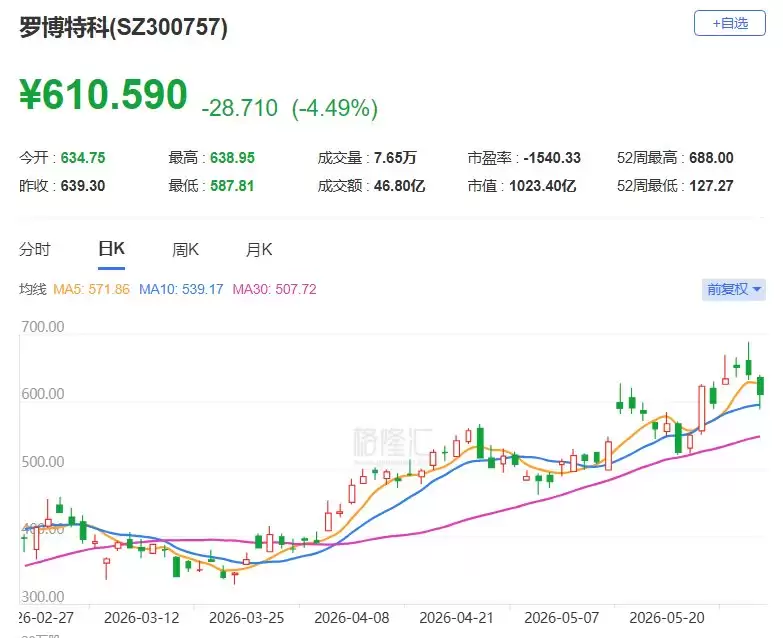
Task: Click the 均线 label
Action: pos(32,289)
